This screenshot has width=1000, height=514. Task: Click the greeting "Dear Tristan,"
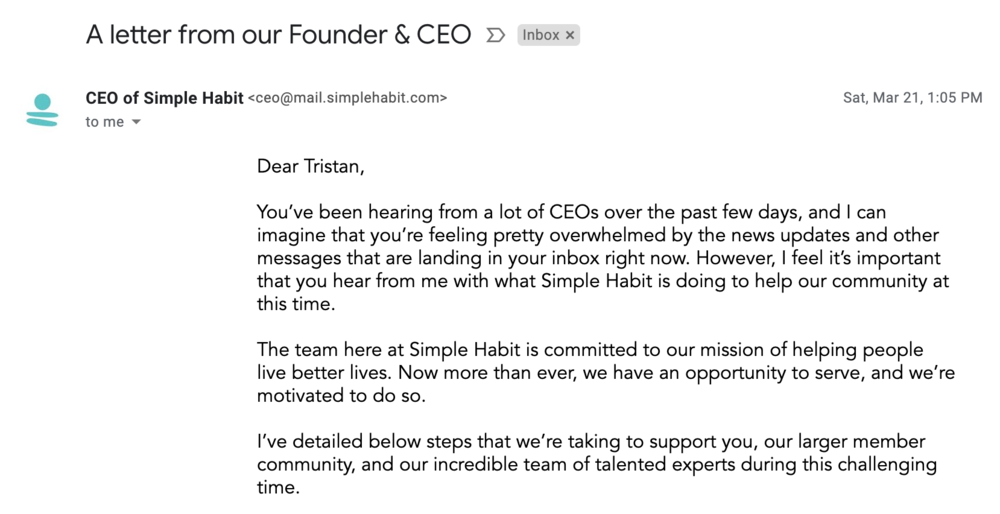pos(311,166)
